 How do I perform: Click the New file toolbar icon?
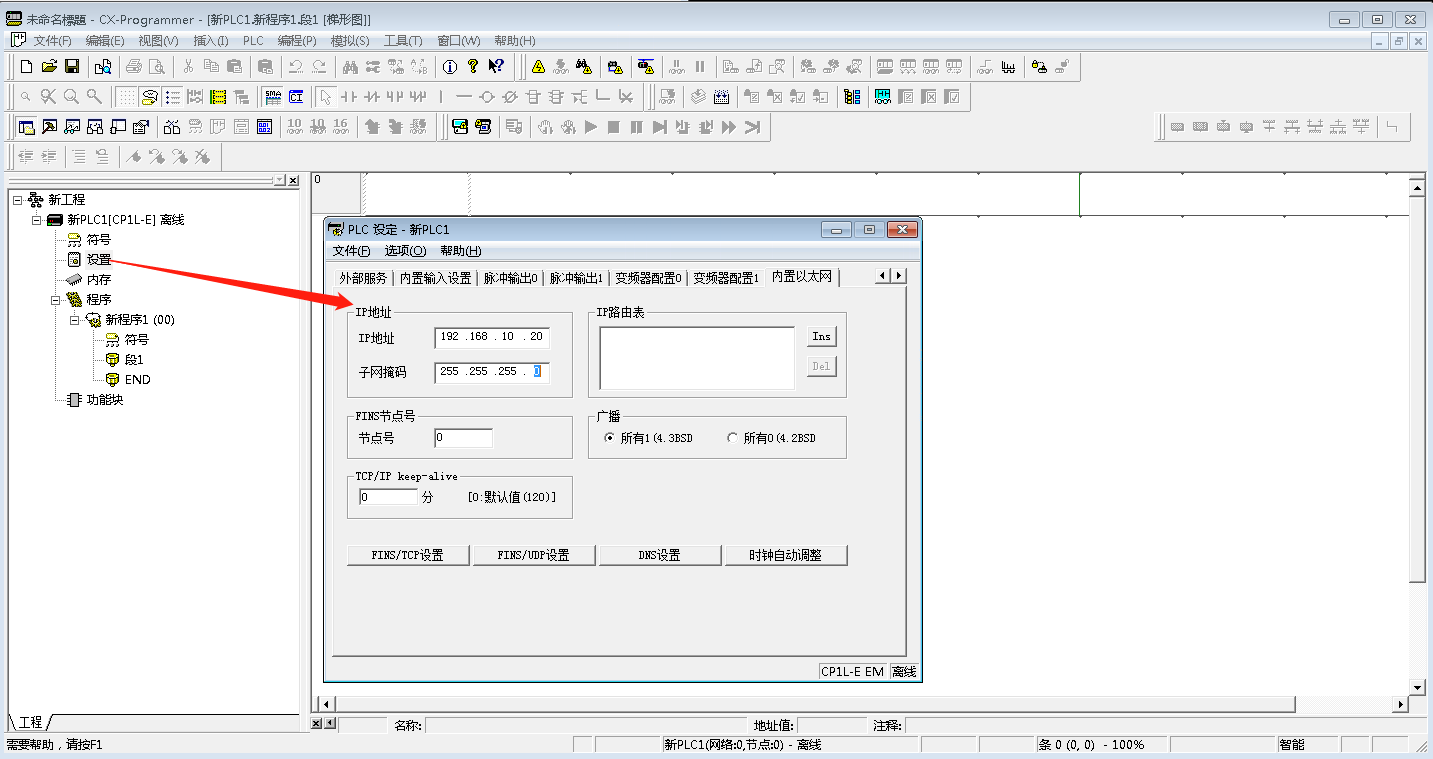(26, 67)
